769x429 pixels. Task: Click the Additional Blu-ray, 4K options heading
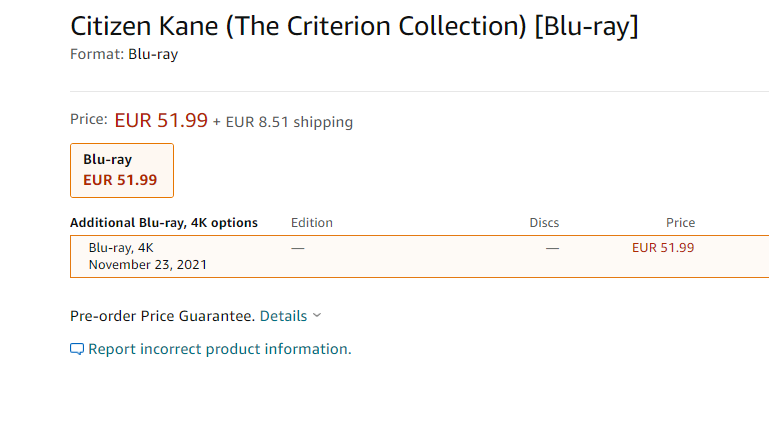(164, 223)
